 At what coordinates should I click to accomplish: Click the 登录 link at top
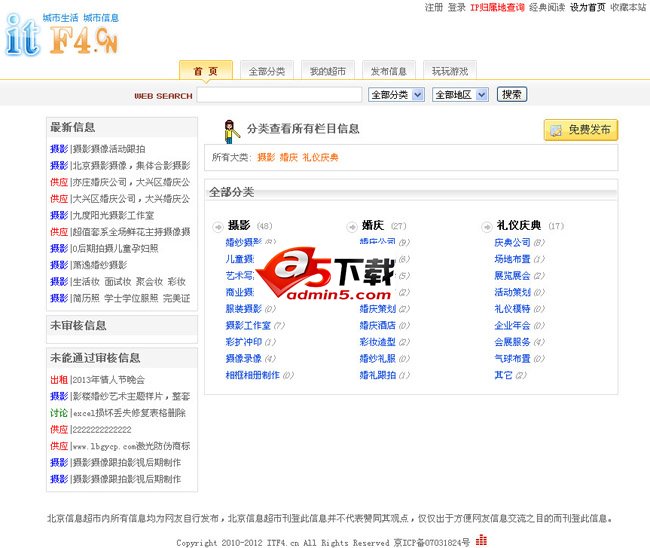[456, 7]
